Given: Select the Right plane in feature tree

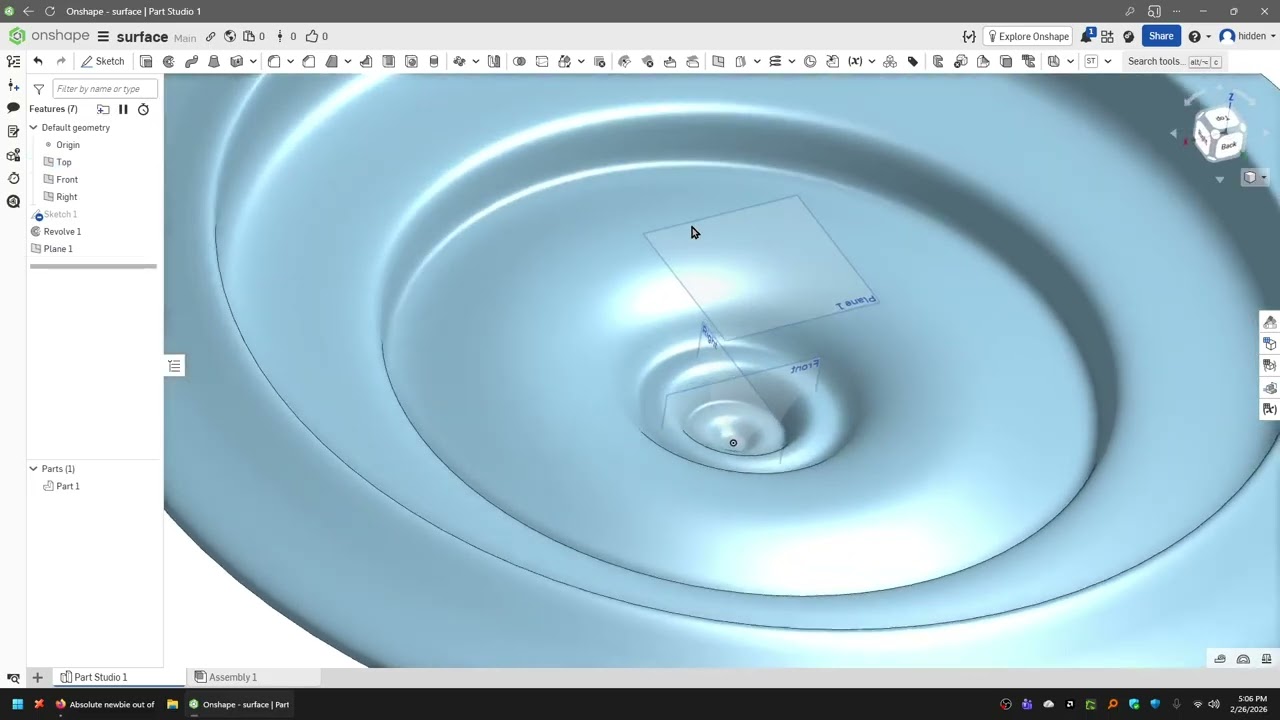Looking at the screenshot, I should coord(67,197).
